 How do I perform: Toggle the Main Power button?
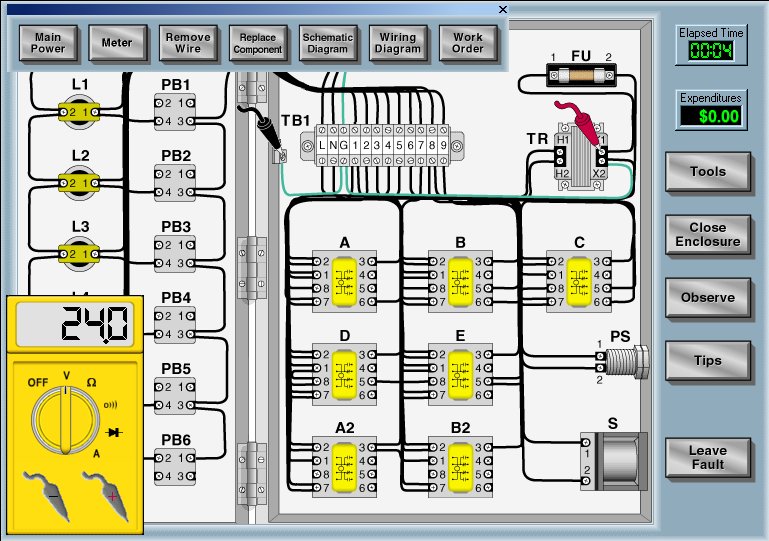tap(48, 42)
